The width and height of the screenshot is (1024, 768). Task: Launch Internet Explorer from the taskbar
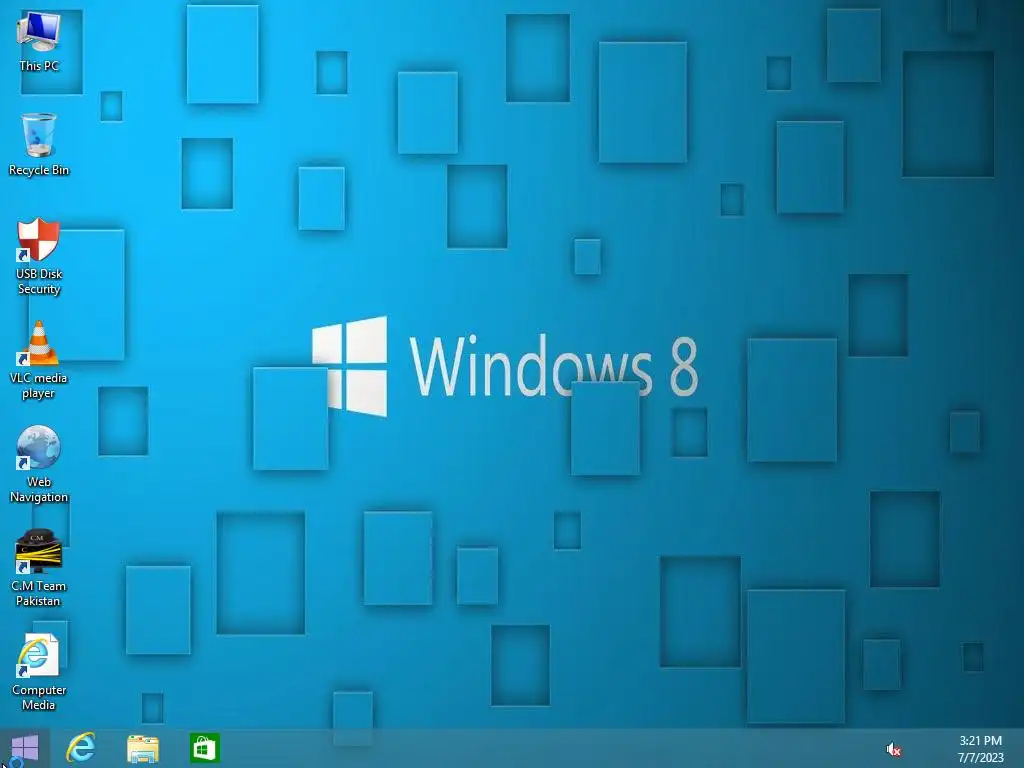(x=81, y=748)
